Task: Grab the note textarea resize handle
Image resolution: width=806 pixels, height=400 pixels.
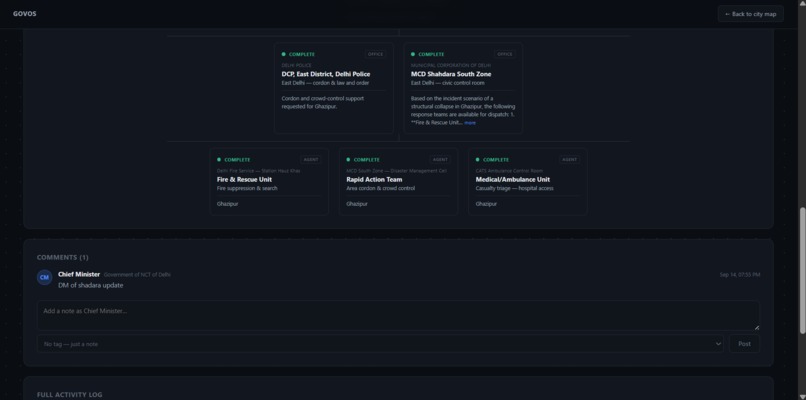Action: click(757, 328)
